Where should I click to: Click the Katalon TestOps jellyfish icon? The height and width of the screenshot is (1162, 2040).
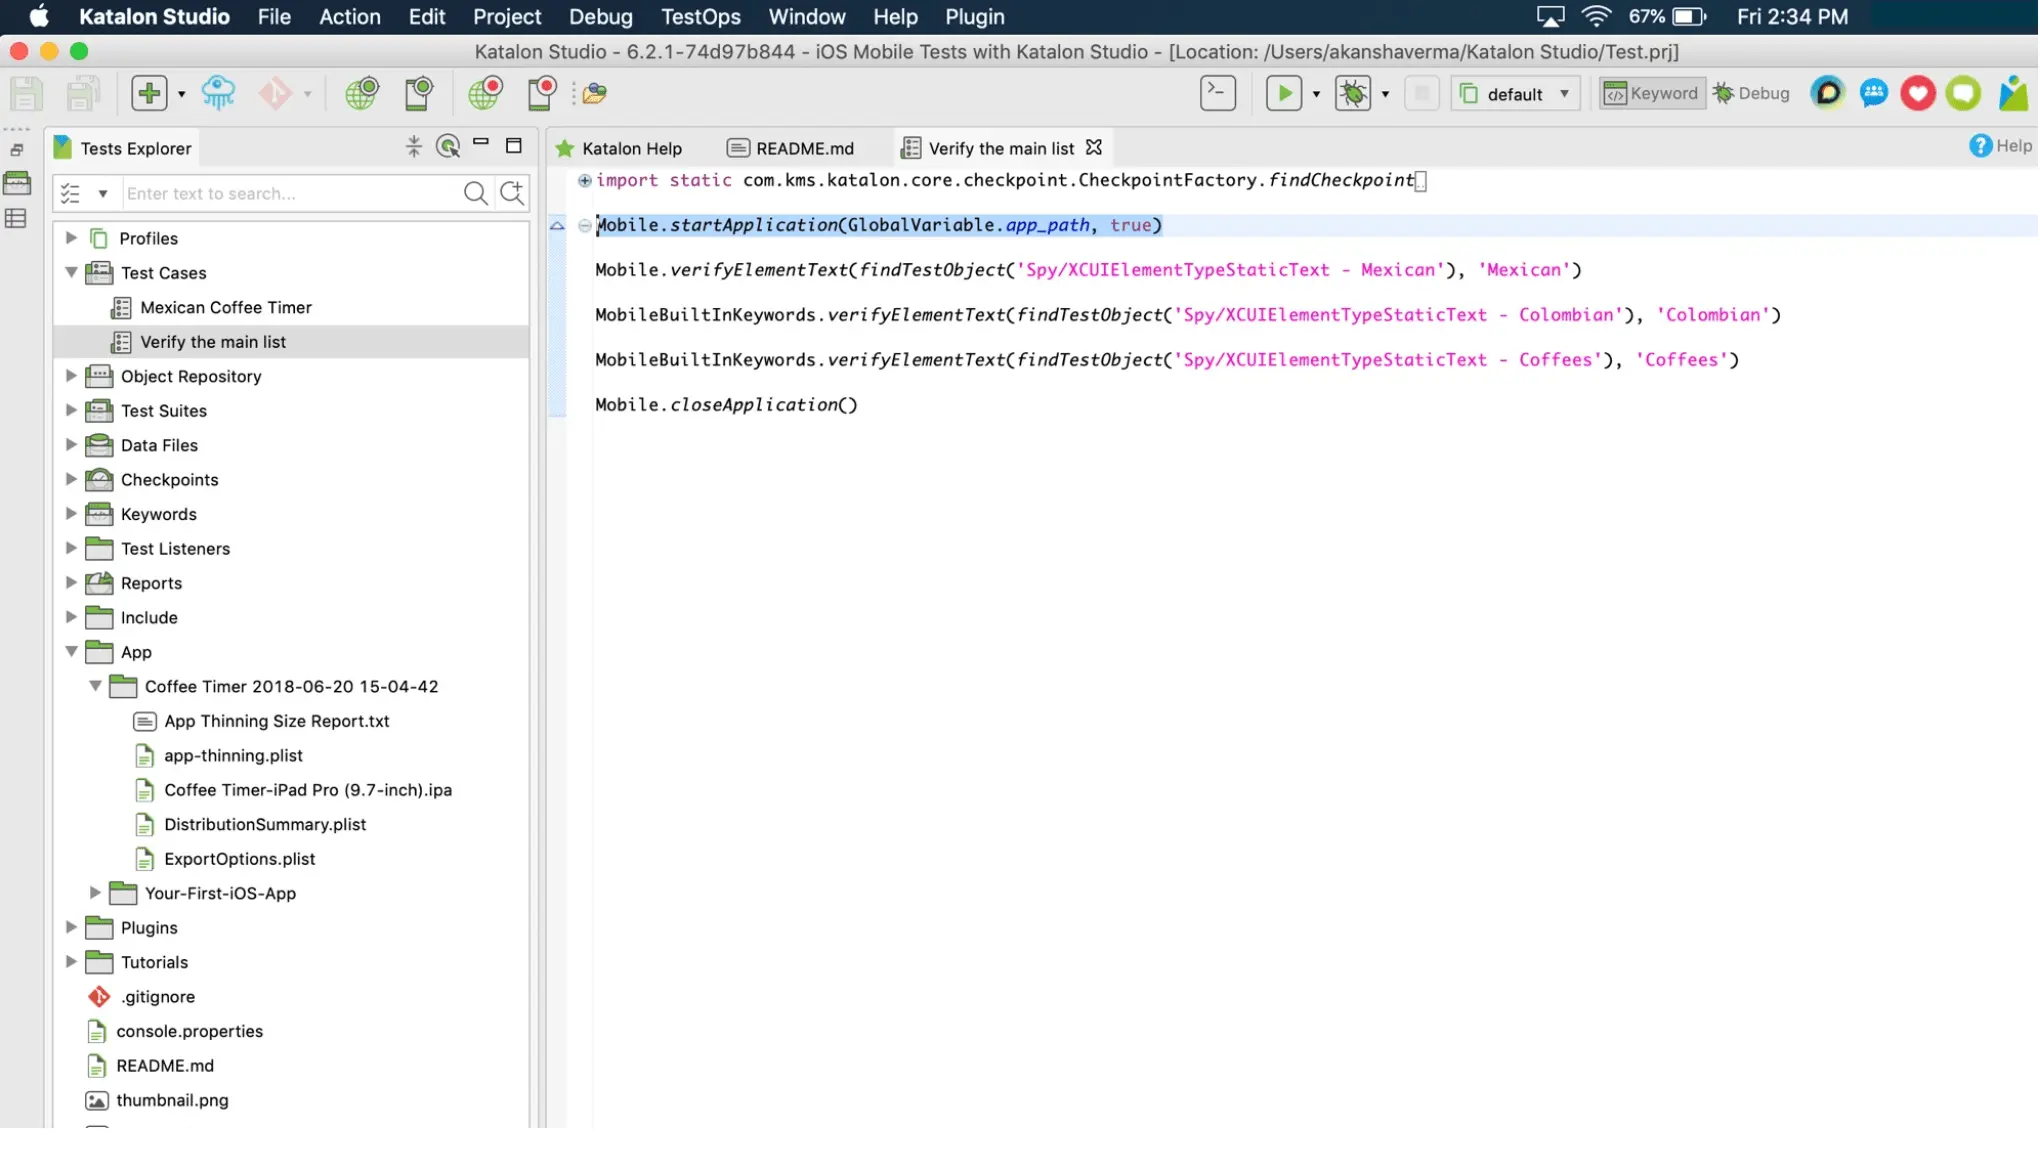(x=218, y=93)
